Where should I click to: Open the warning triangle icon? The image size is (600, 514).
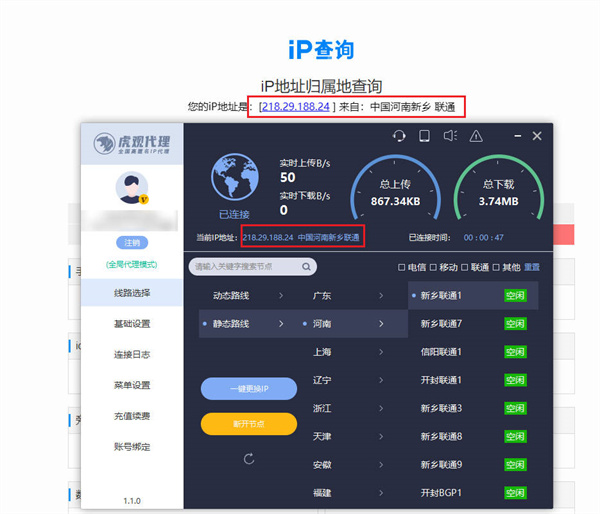coord(476,136)
